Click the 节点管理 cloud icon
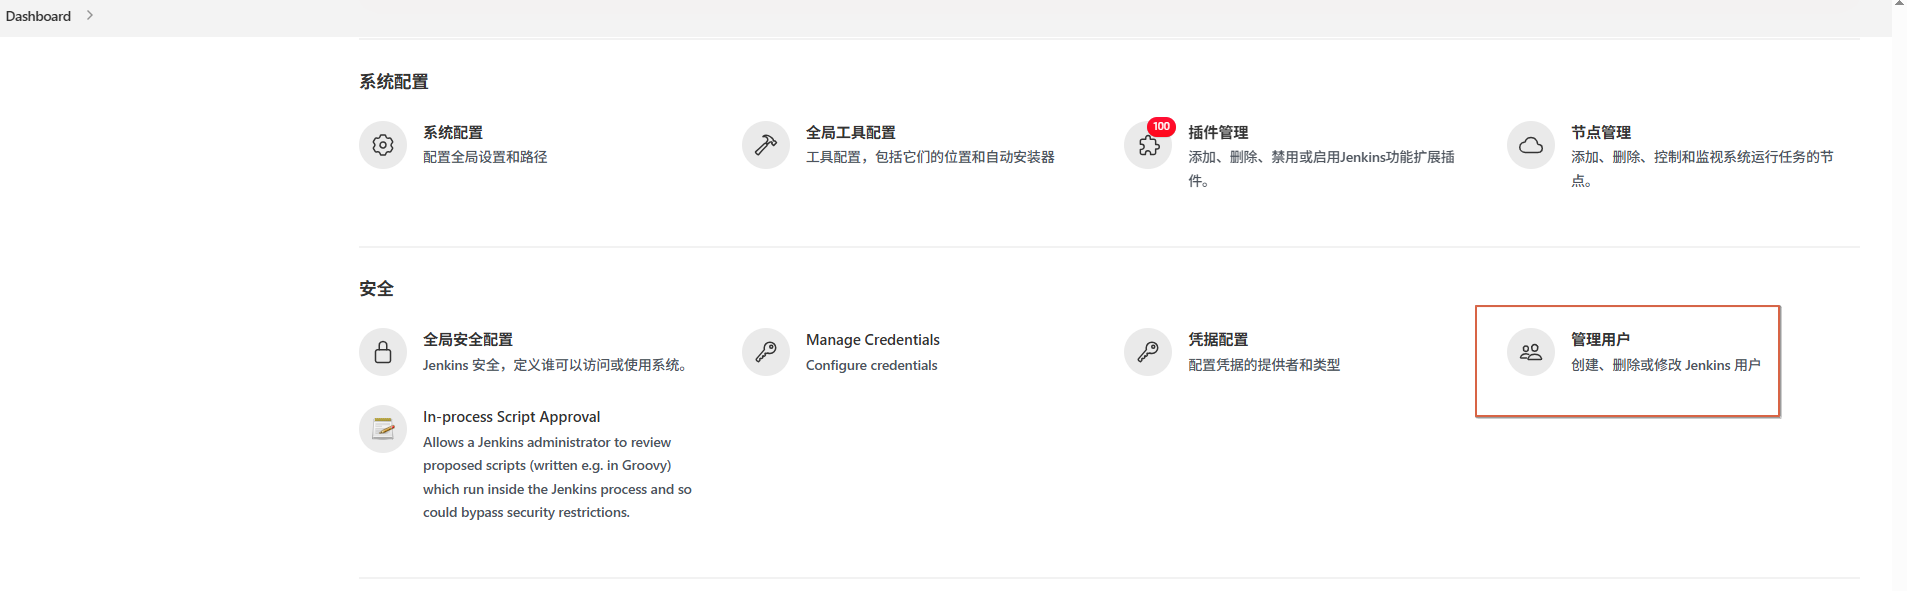 click(x=1531, y=145)
